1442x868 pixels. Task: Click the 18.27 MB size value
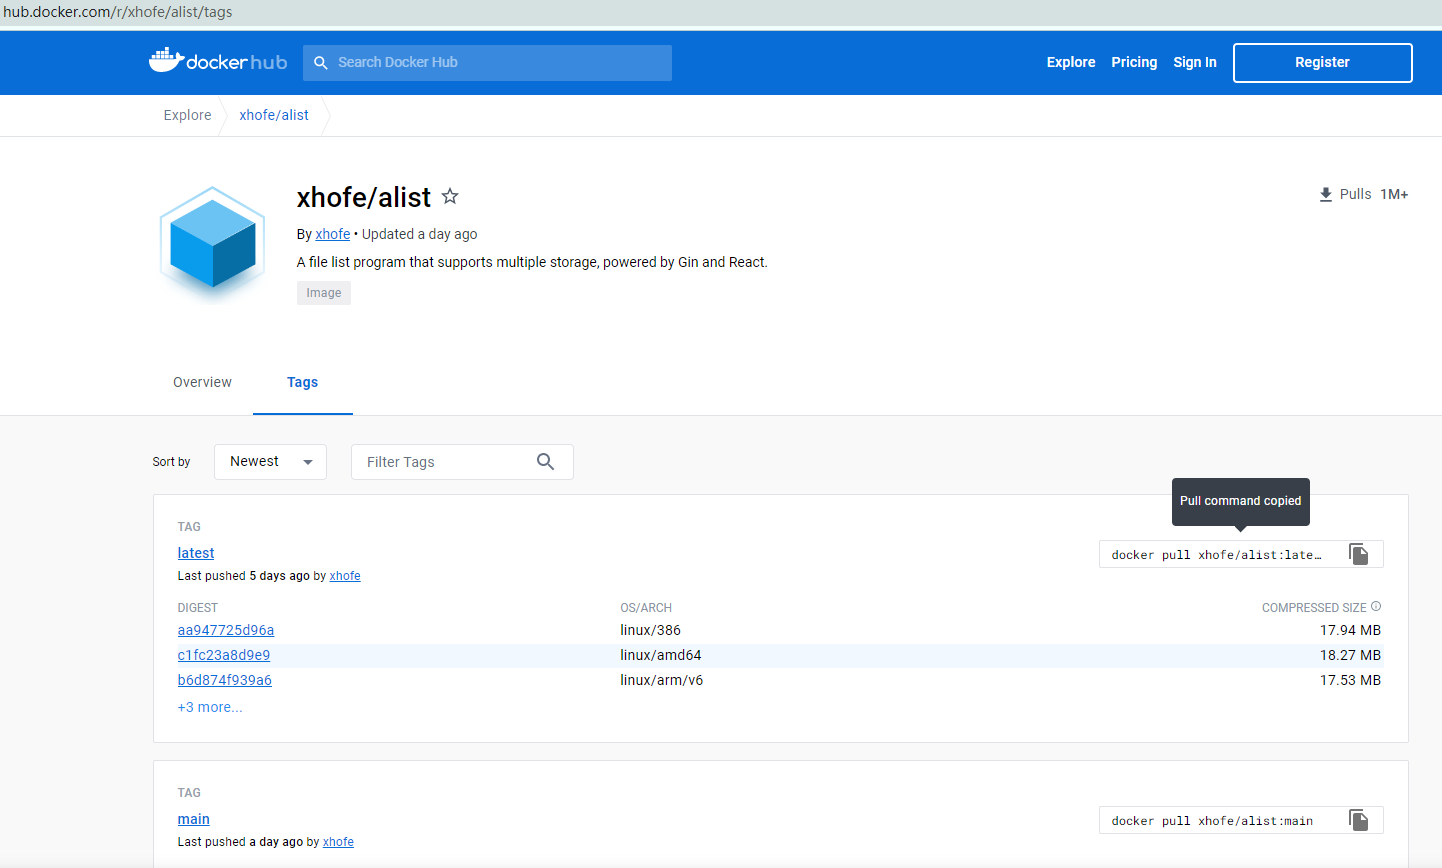point(1350,655)
